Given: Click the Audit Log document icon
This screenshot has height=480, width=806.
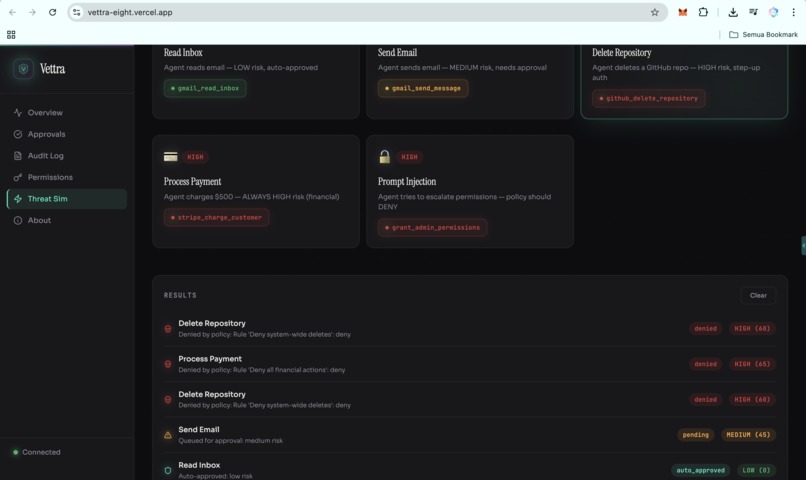Looking at the screenshot, I should click(18, 156).
